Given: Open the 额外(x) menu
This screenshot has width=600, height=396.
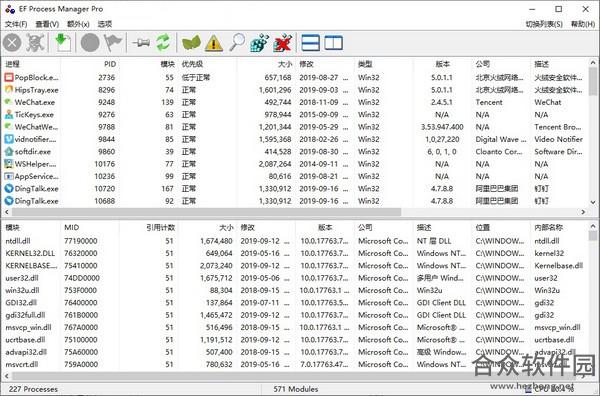Looking at the screenshot, I should [78, 24].
